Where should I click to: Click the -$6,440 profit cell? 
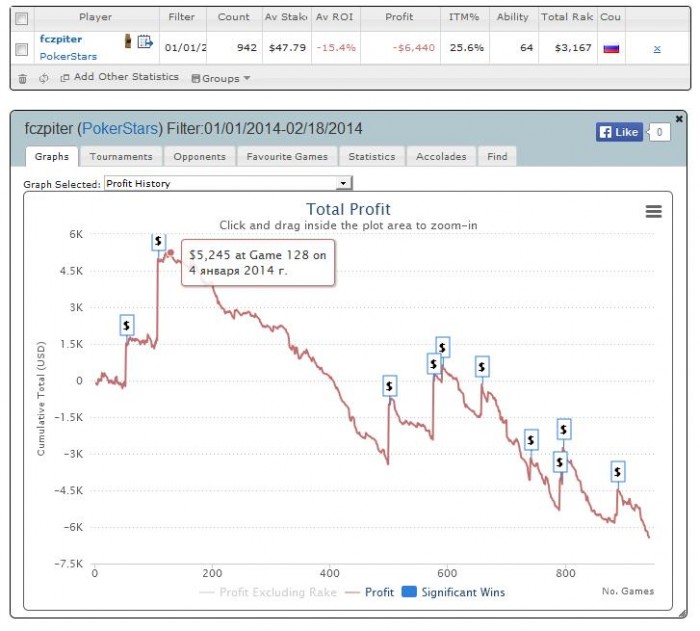pyautogui.click(x=413, y=48)
